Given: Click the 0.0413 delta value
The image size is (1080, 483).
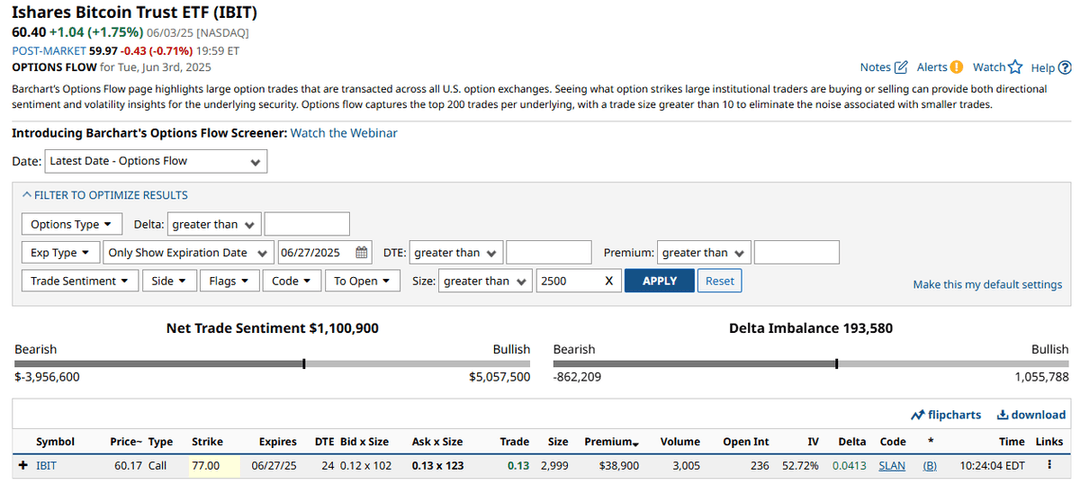Looking at the screenshot, I should click(x=849, y=466).
